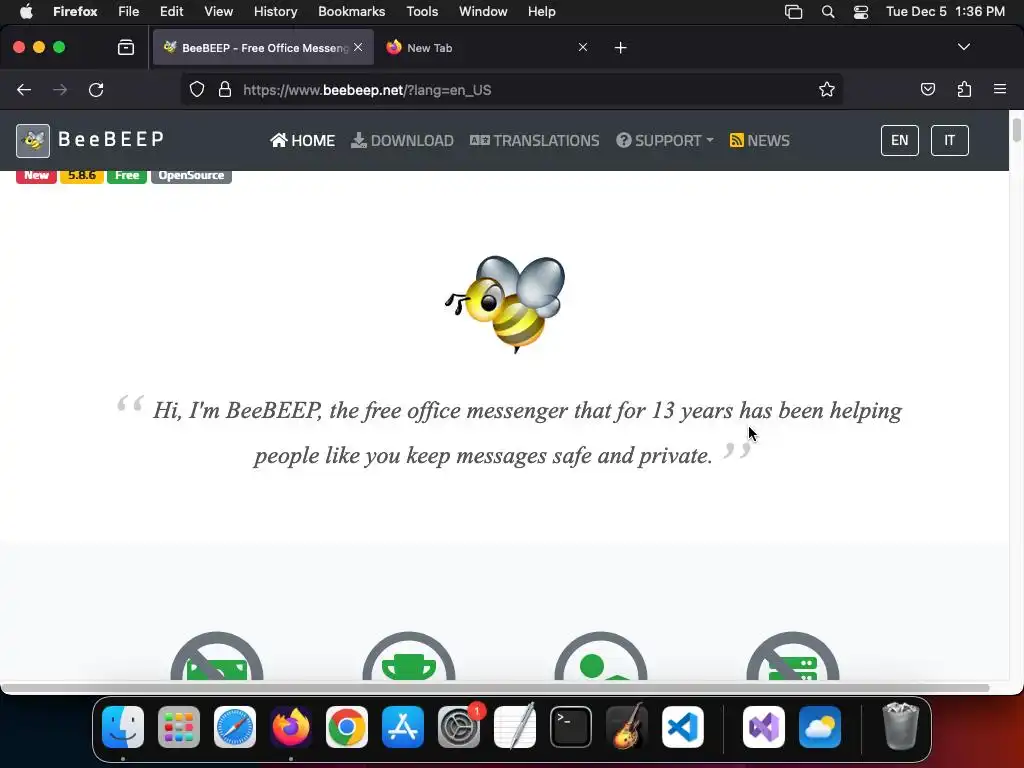
Task: Open the DOWNLOAD page link
Action: pos(402,140)
